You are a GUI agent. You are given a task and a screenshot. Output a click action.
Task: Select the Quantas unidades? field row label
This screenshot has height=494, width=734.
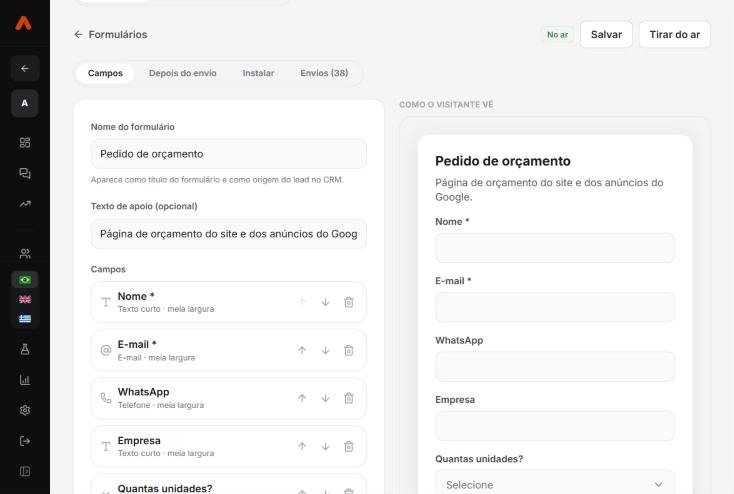click(165, 488)
